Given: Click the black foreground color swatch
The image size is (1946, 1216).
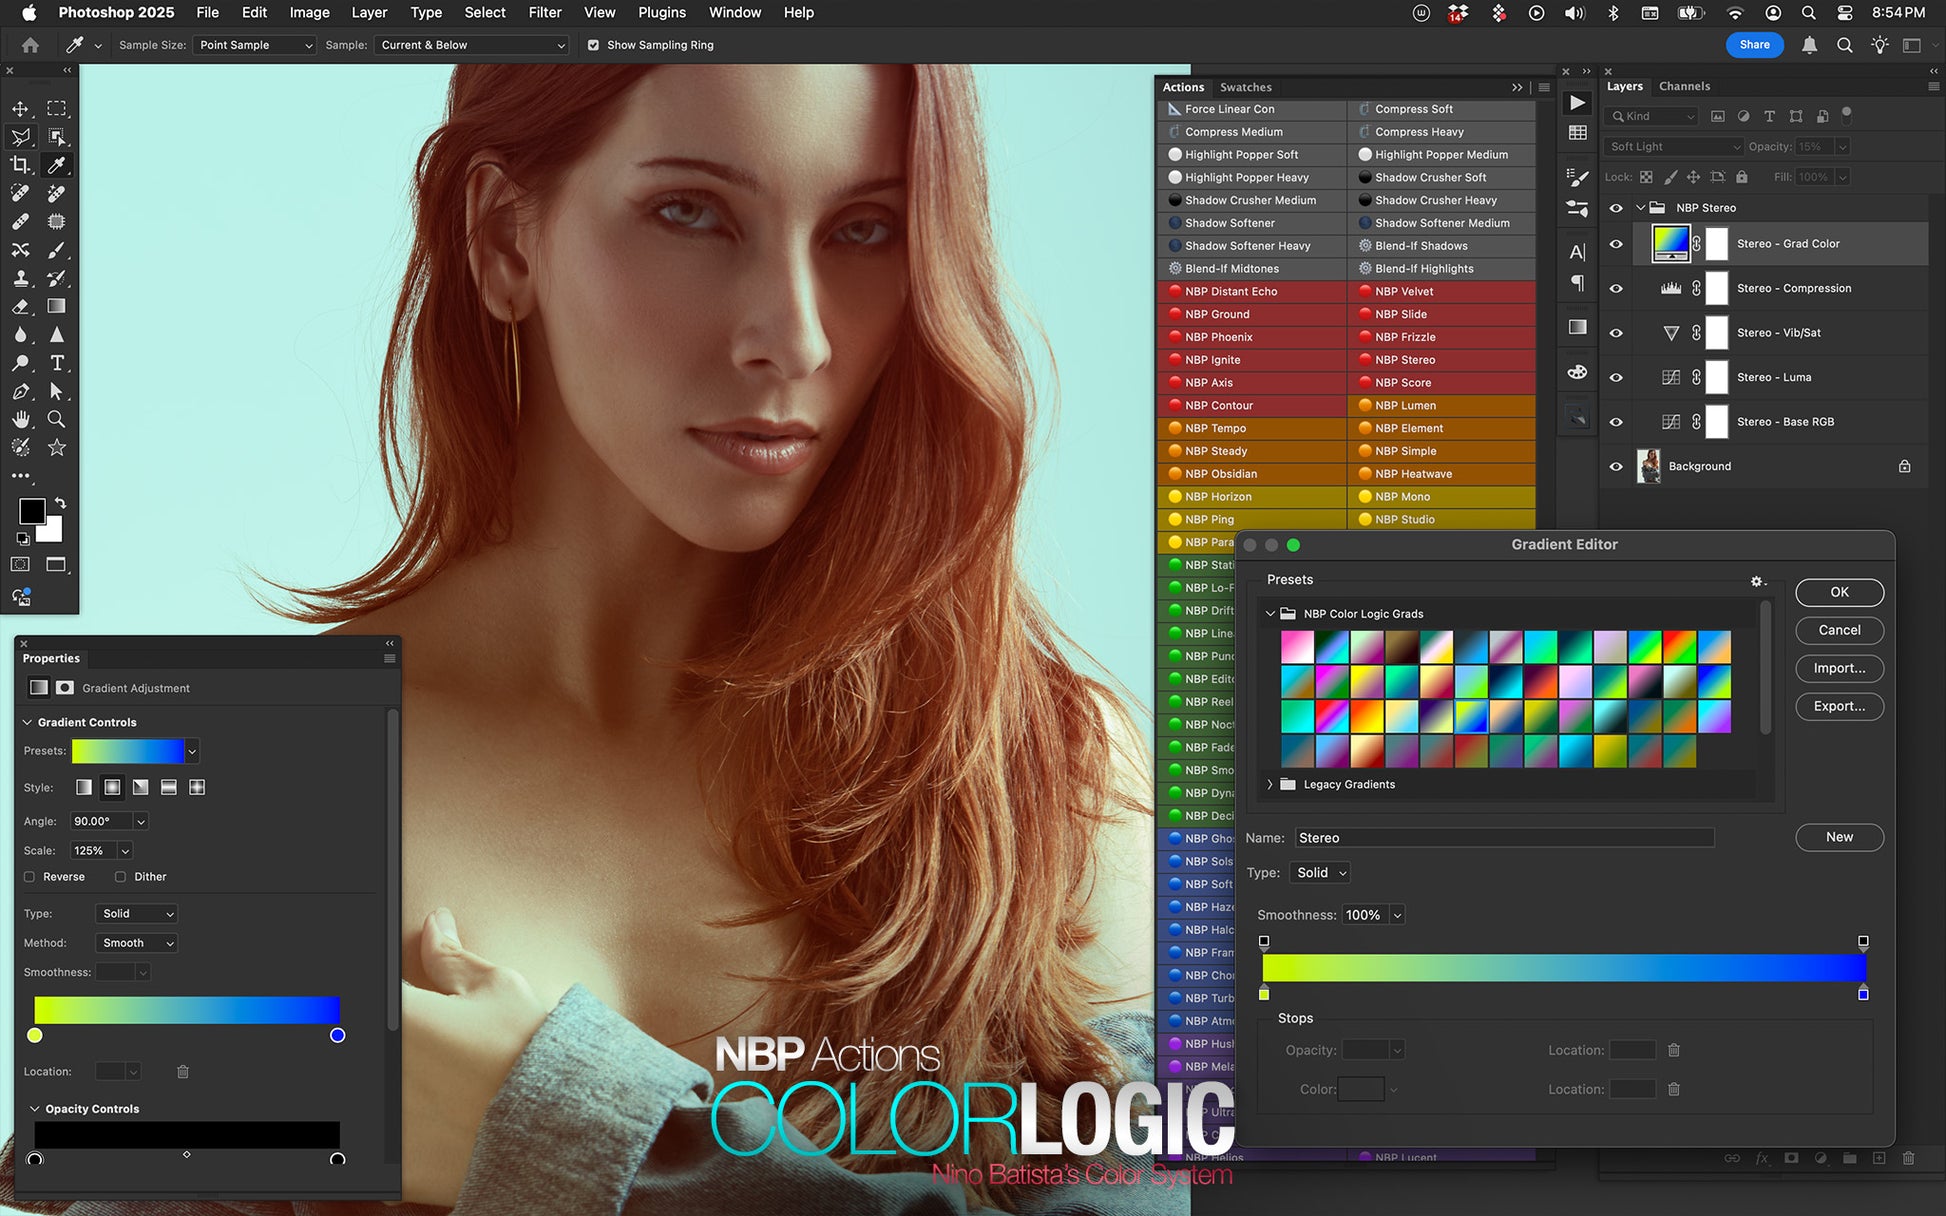Looking at the screenshot, I should [31, 511].
